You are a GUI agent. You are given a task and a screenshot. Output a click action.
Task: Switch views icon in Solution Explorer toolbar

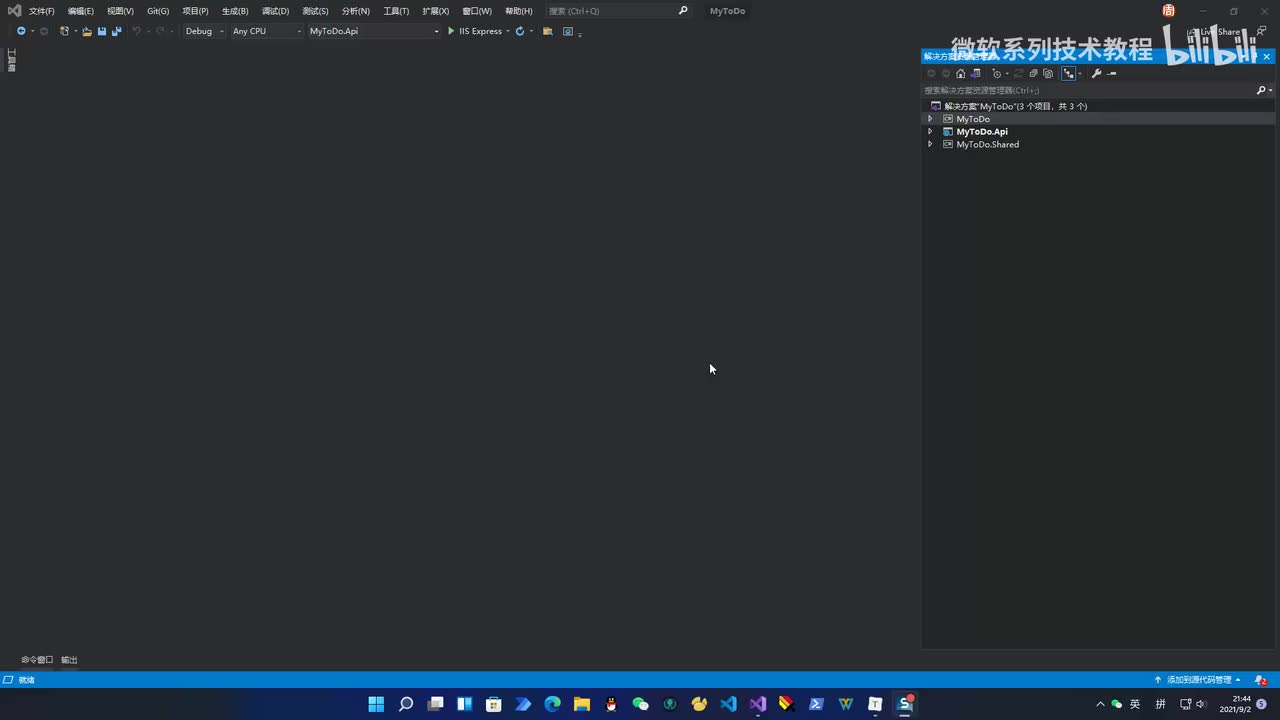[x=975, y=73]
